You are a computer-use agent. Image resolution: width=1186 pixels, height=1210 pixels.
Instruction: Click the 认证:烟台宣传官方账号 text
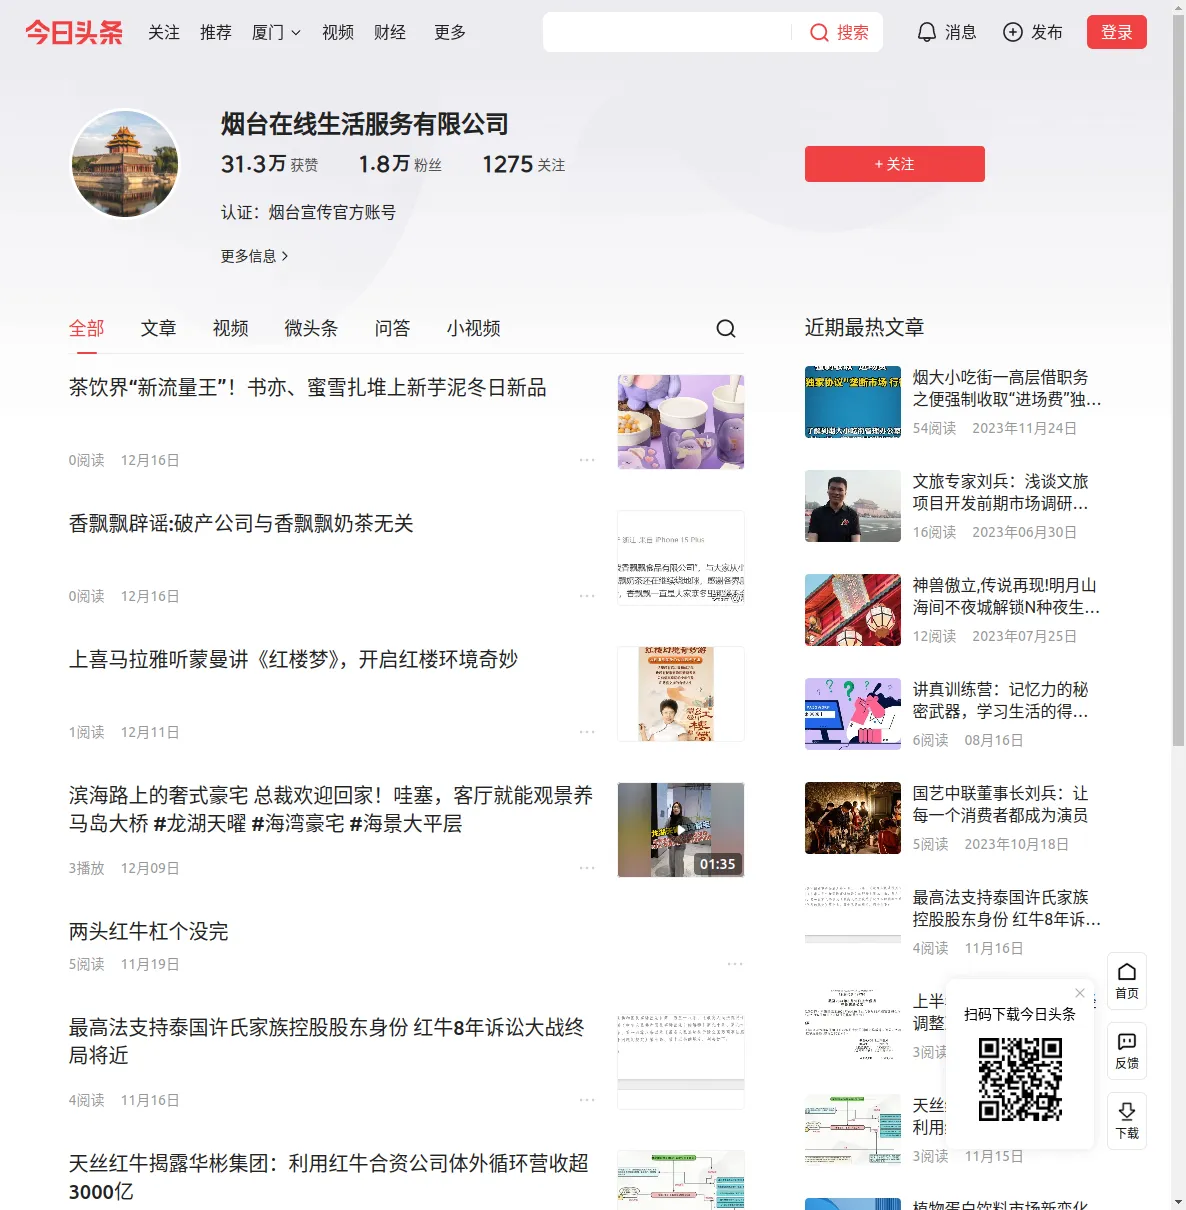click(308, 212)
